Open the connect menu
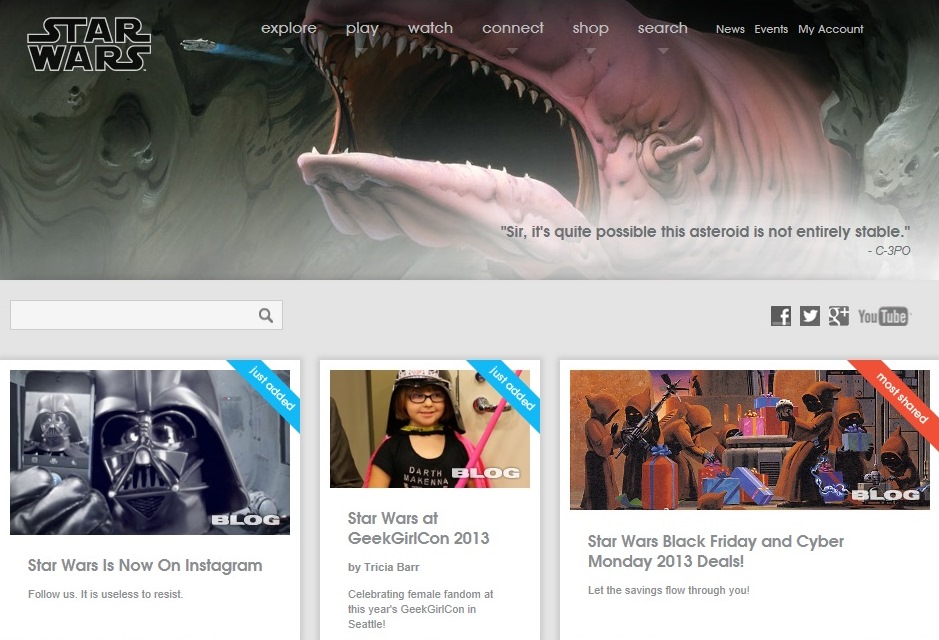939x640 pixels. [513, 28]
